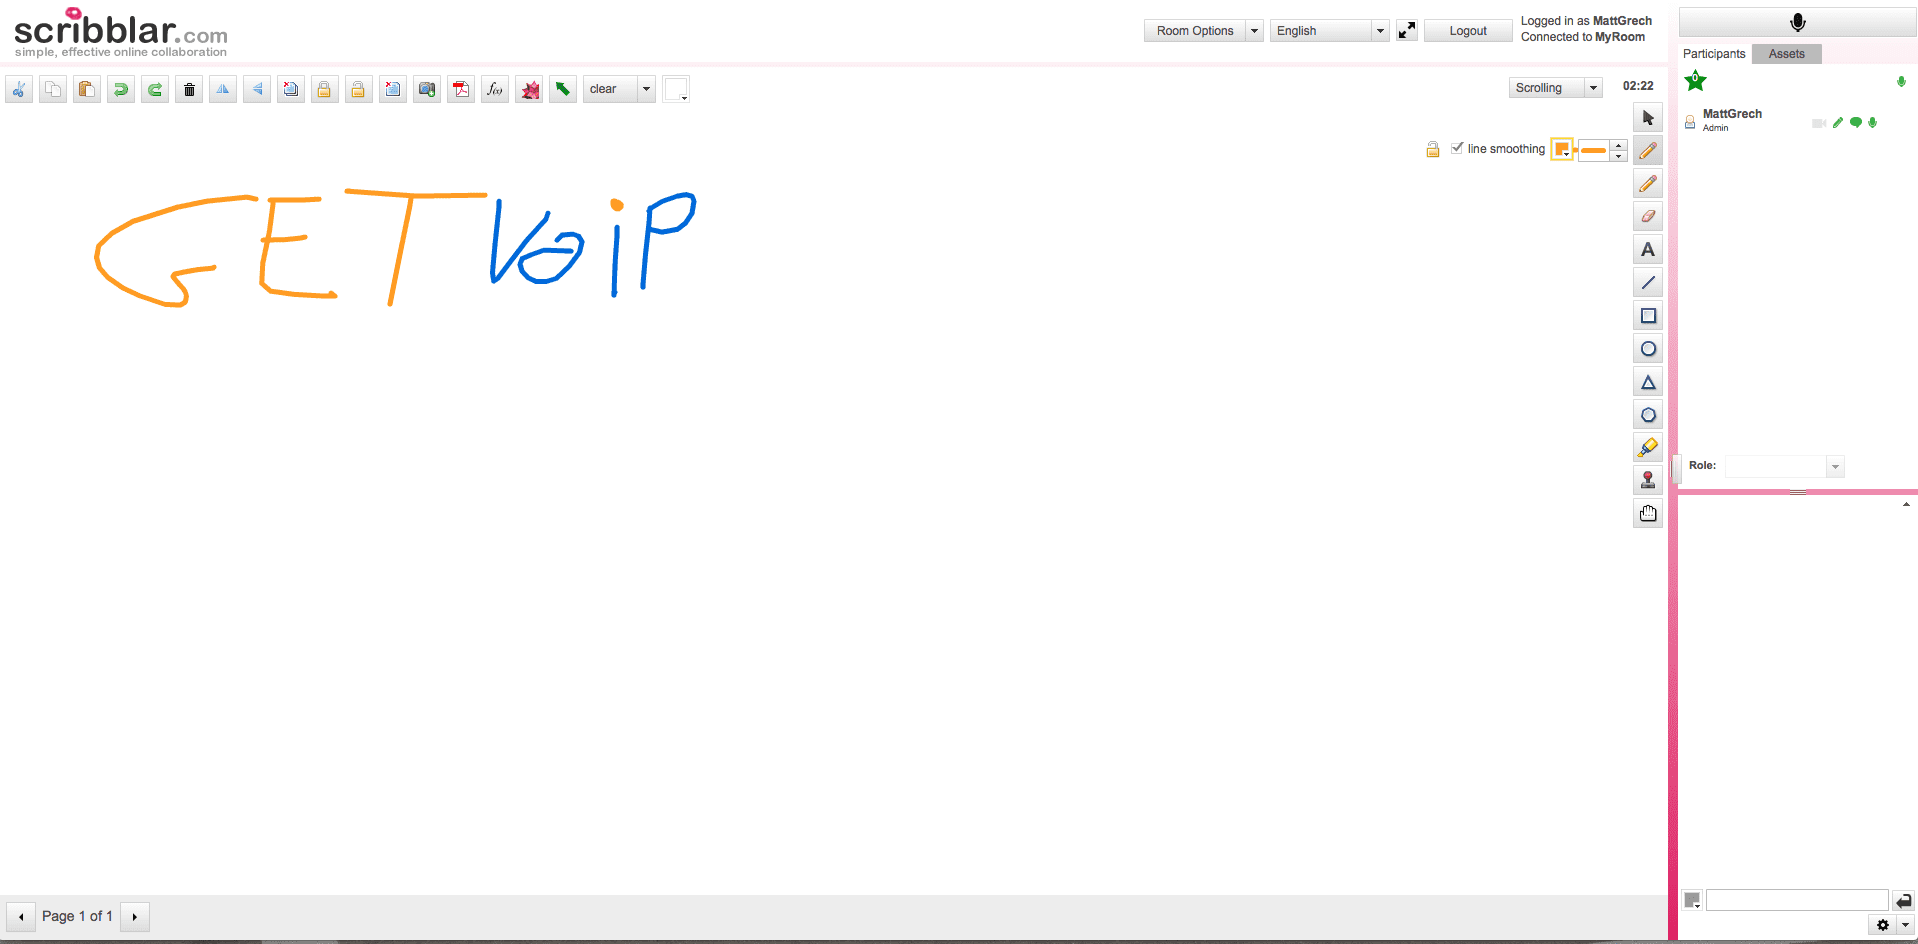Click the Logout button

coord(1468,31)
